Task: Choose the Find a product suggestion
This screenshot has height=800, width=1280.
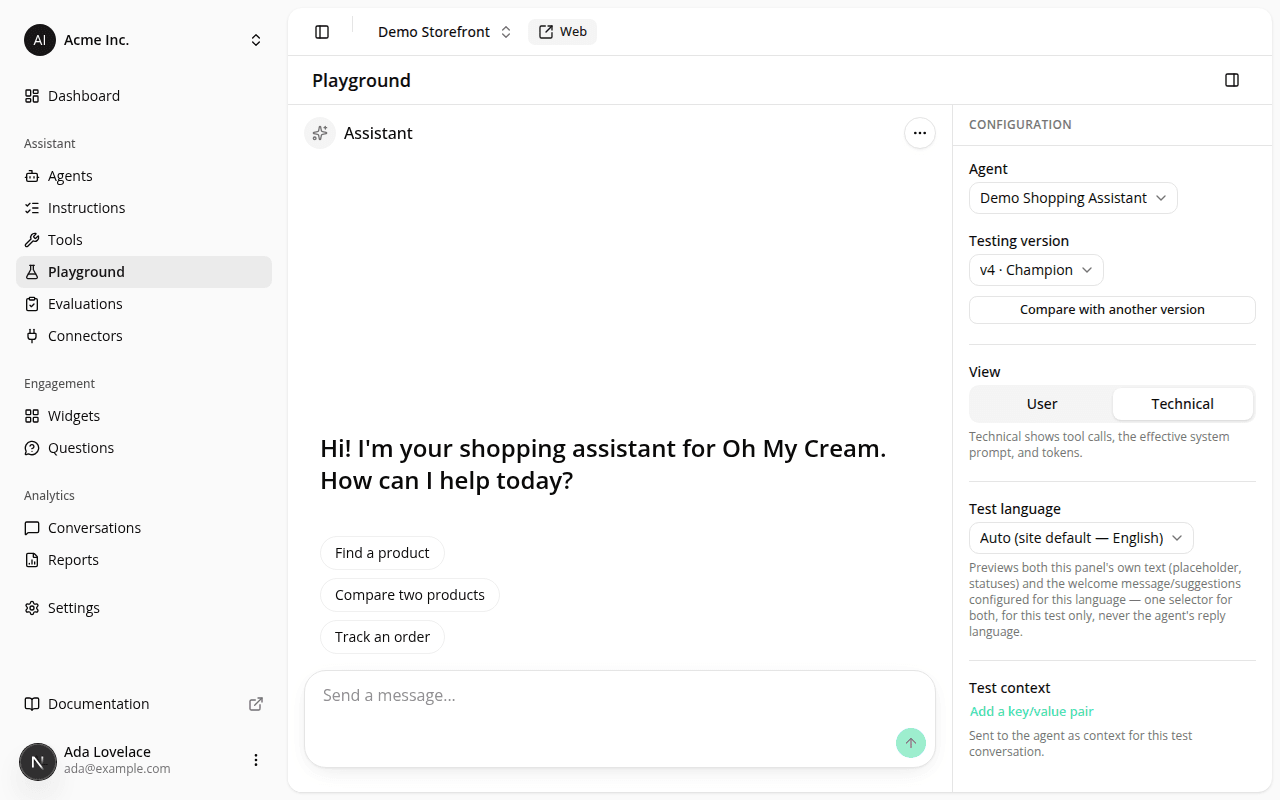Action: (x=382, y=553)
